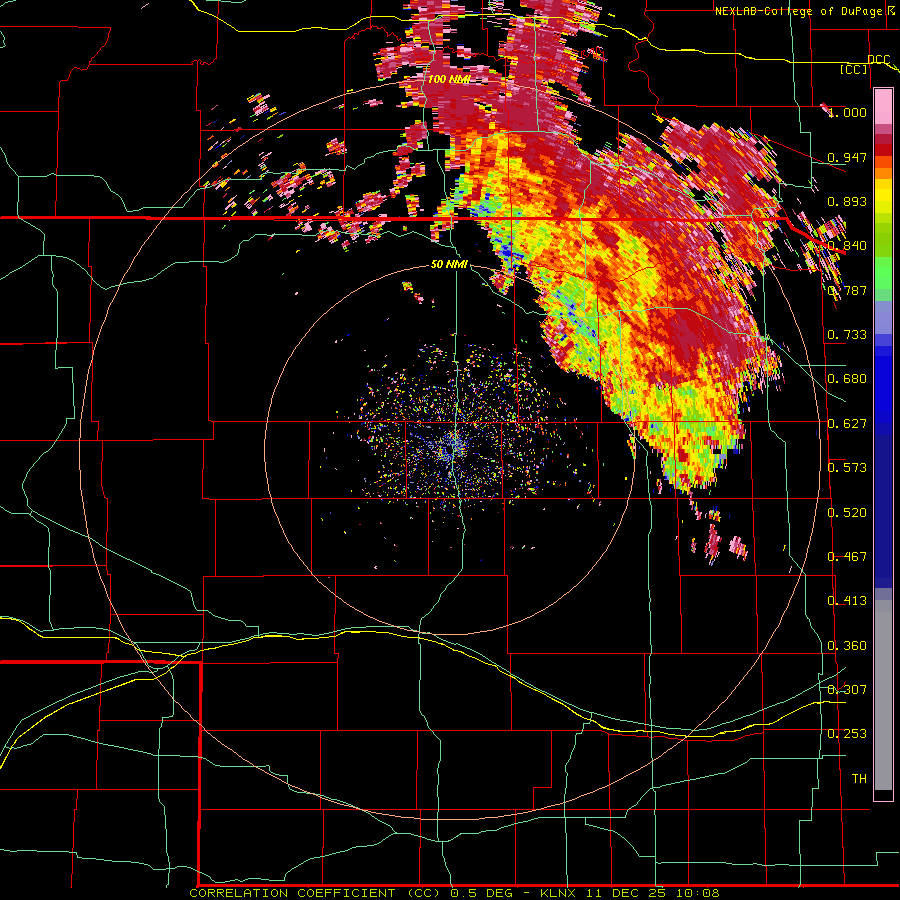The width and height of the screenshot is (900, 900).
Task: Select the 0.307 scale value
Action: [x=847, y=689]
